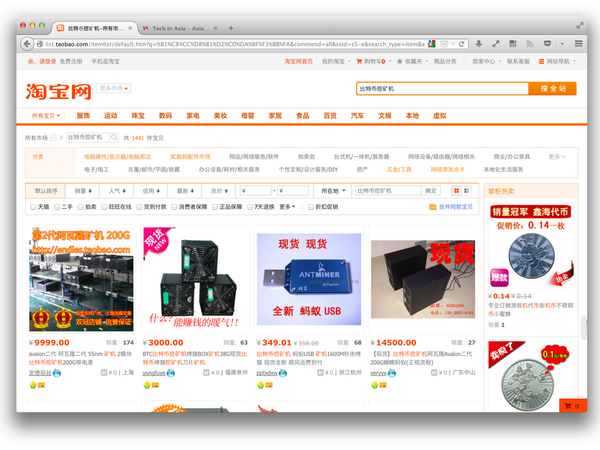Click the site identity globe icon in address bar
600x450 pixels.
[39, 44]
